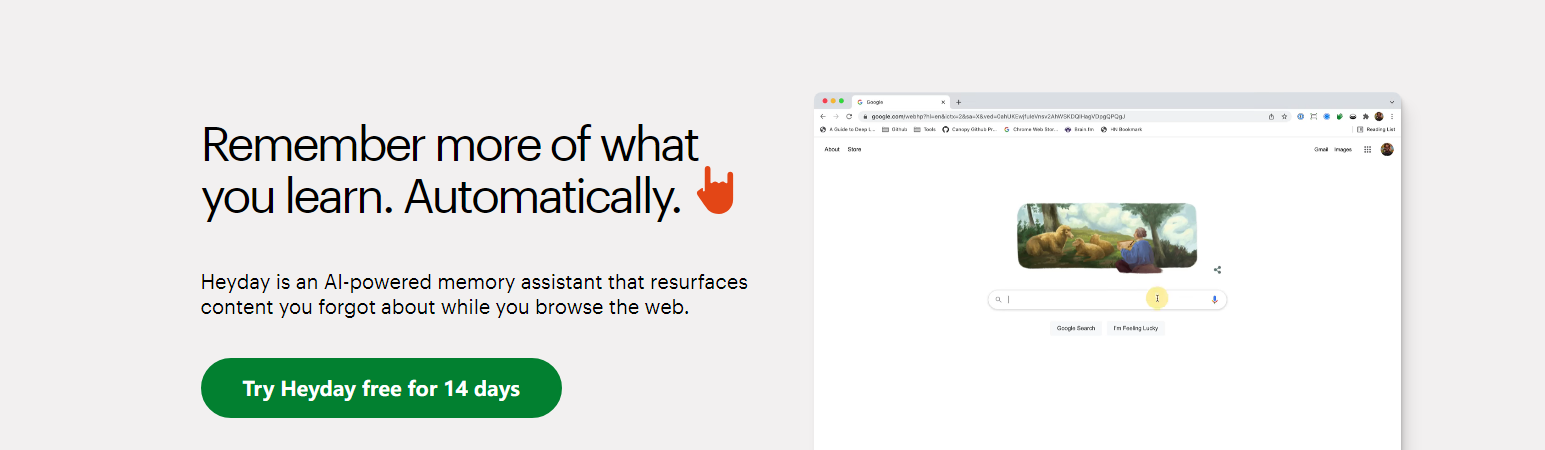Open Chrome's three-dot menu
This screenshot has height=450, width=1545.
[x=1391, y=116]
